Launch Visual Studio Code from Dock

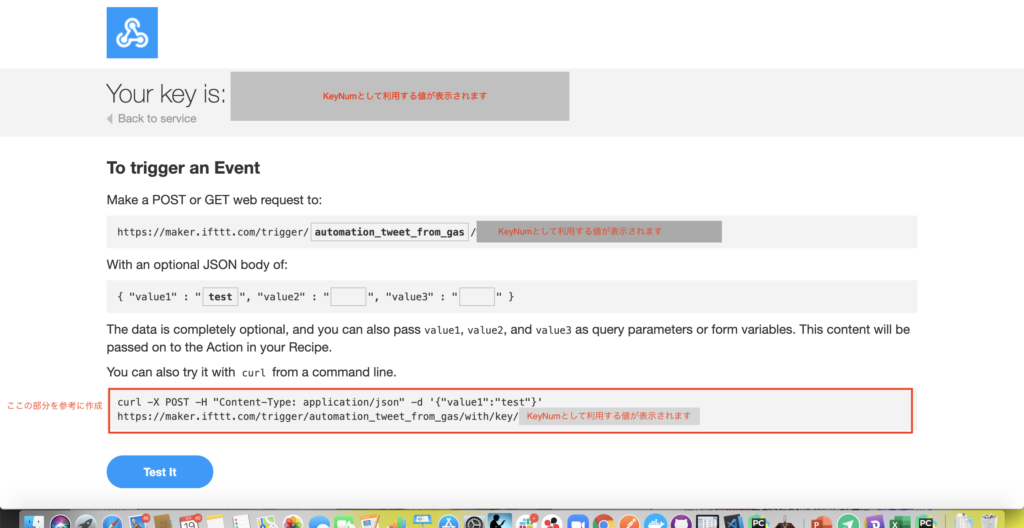tap(733, 521)
